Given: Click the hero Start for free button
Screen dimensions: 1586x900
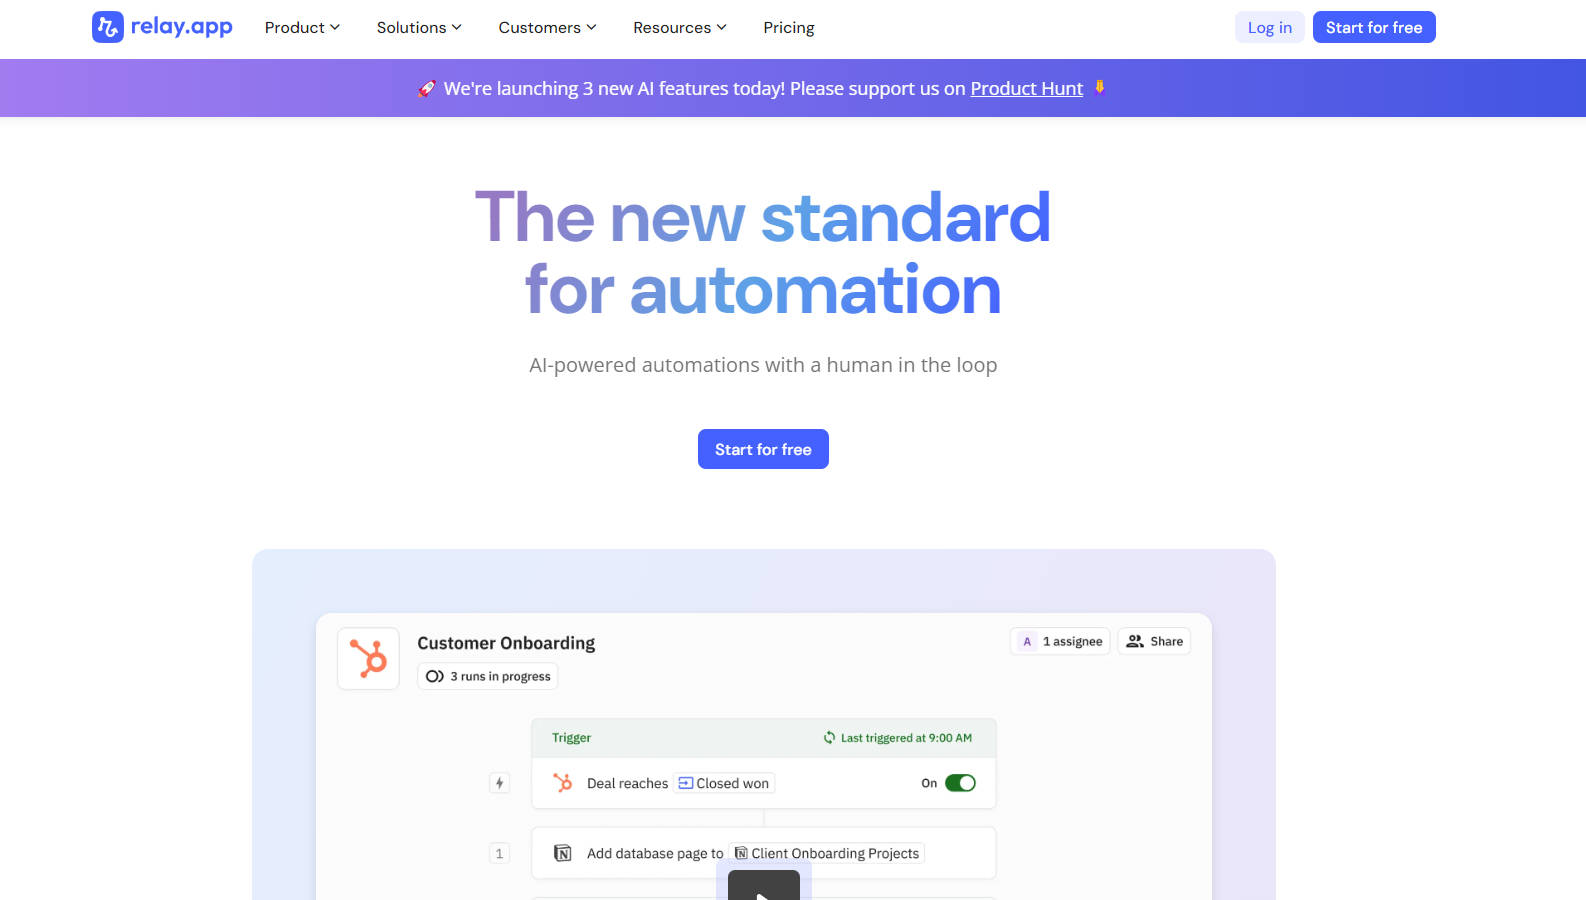Looking at the screenshot, I should (763, 449).
